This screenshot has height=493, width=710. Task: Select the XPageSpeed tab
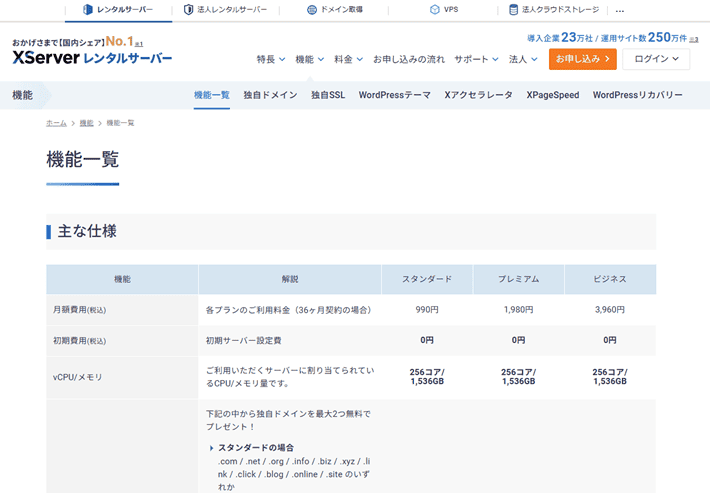(553, 95)
